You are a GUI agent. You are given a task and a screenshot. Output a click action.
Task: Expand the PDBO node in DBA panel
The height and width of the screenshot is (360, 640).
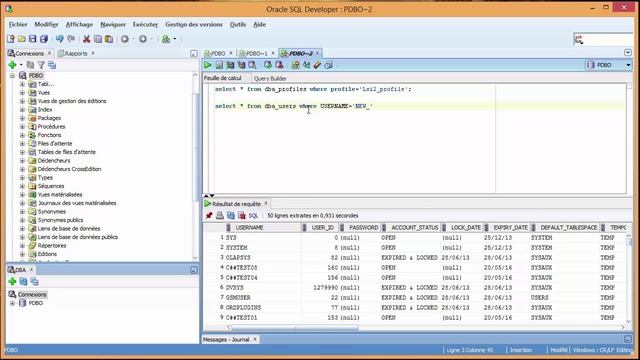pos(12,303)
